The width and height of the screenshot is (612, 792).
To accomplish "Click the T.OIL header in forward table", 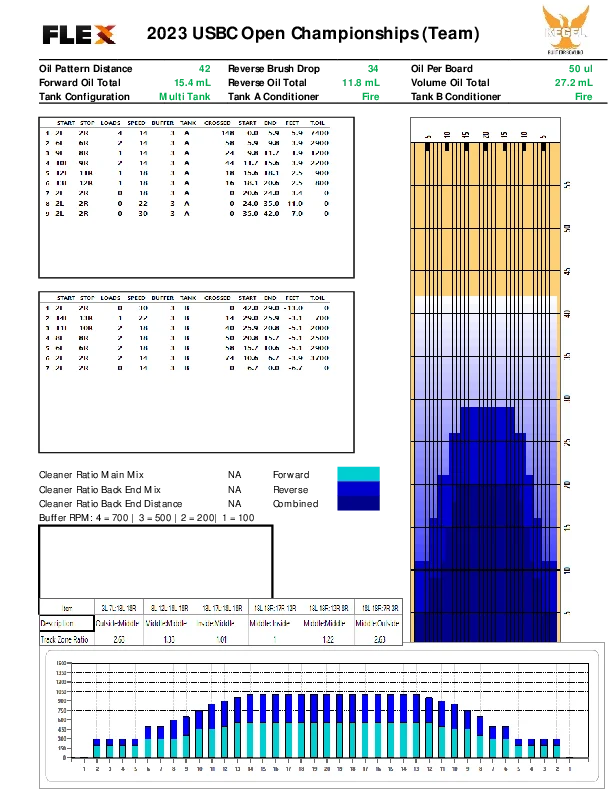I will click(317, 123).
